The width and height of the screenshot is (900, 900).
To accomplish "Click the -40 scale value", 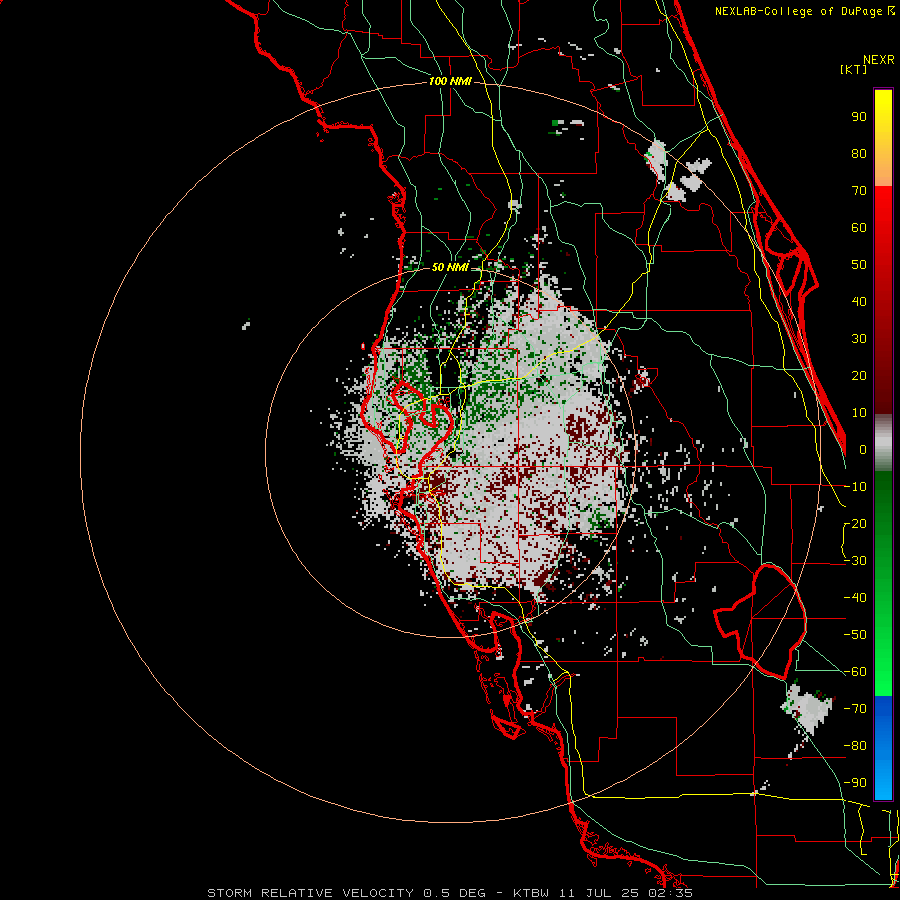I will pyautogui.click(x=855, y=598).
